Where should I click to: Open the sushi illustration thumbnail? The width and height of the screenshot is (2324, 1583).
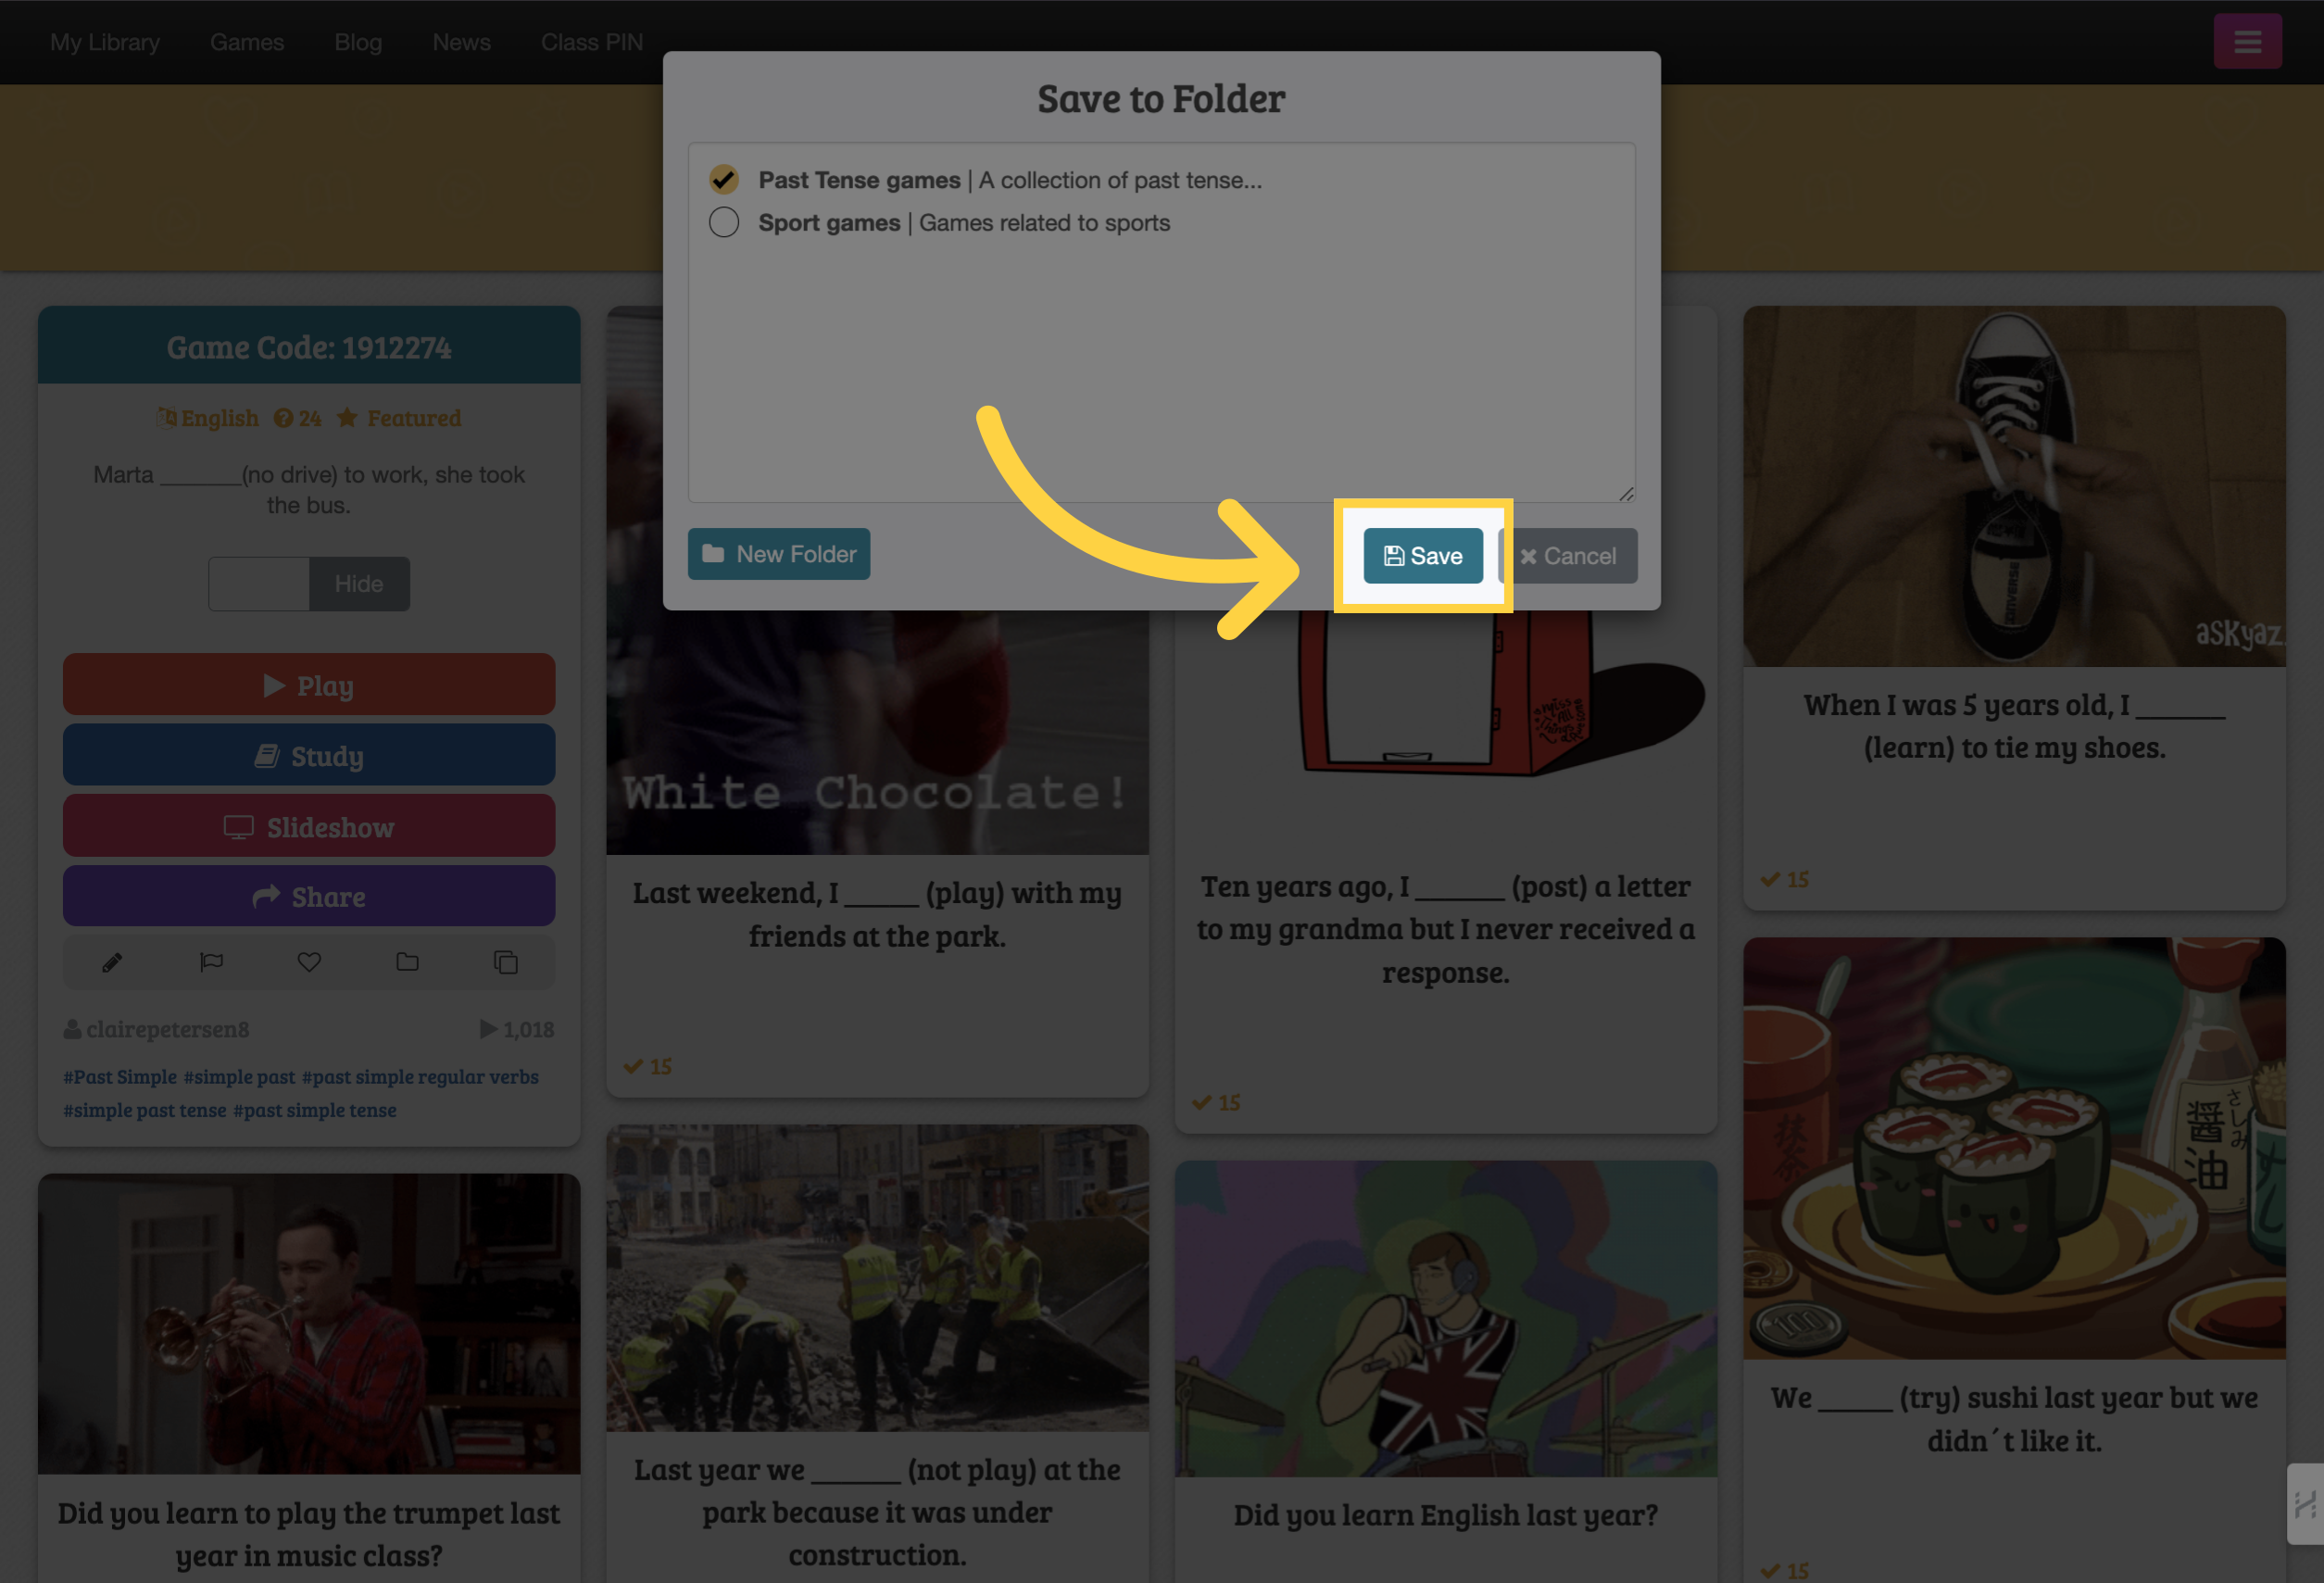(2014, 1148)
